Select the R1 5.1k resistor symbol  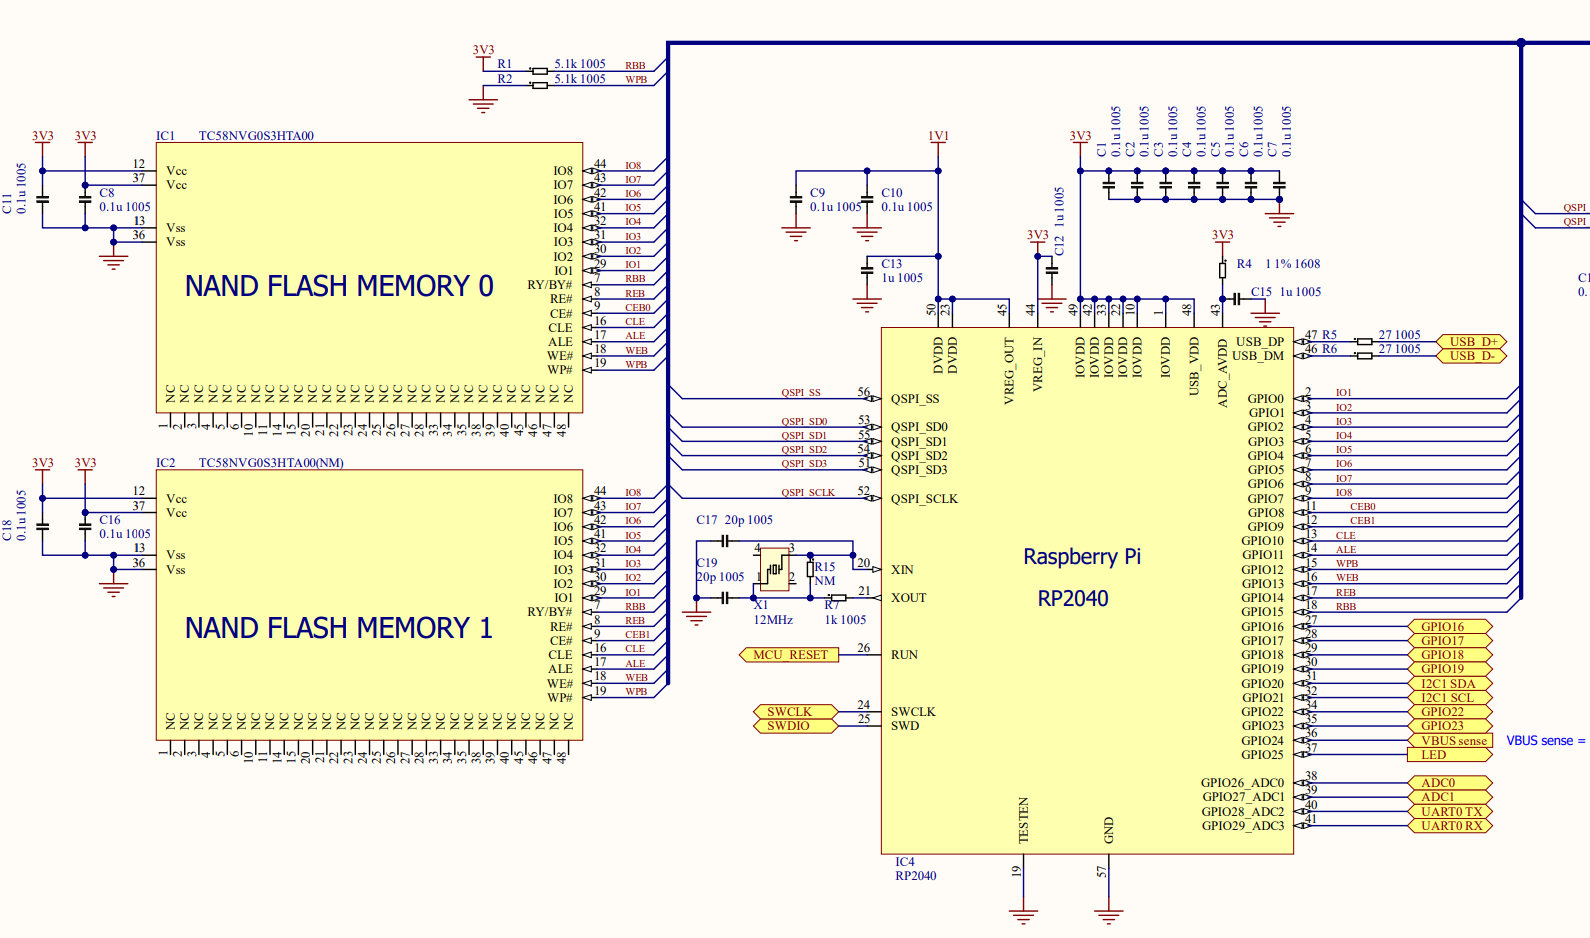(540, 71)
